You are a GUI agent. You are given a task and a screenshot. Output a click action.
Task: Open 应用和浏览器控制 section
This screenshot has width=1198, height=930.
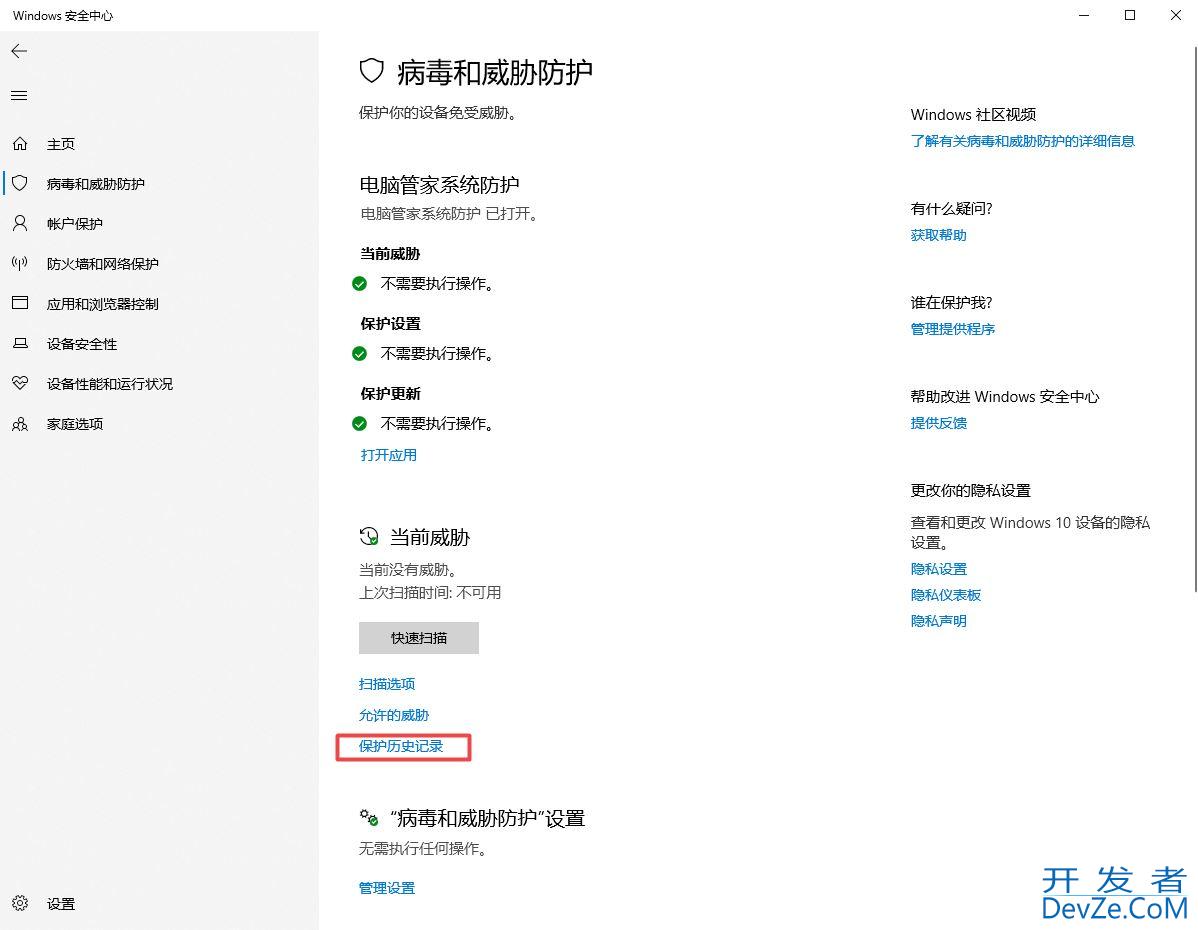[x=159, y=303]
